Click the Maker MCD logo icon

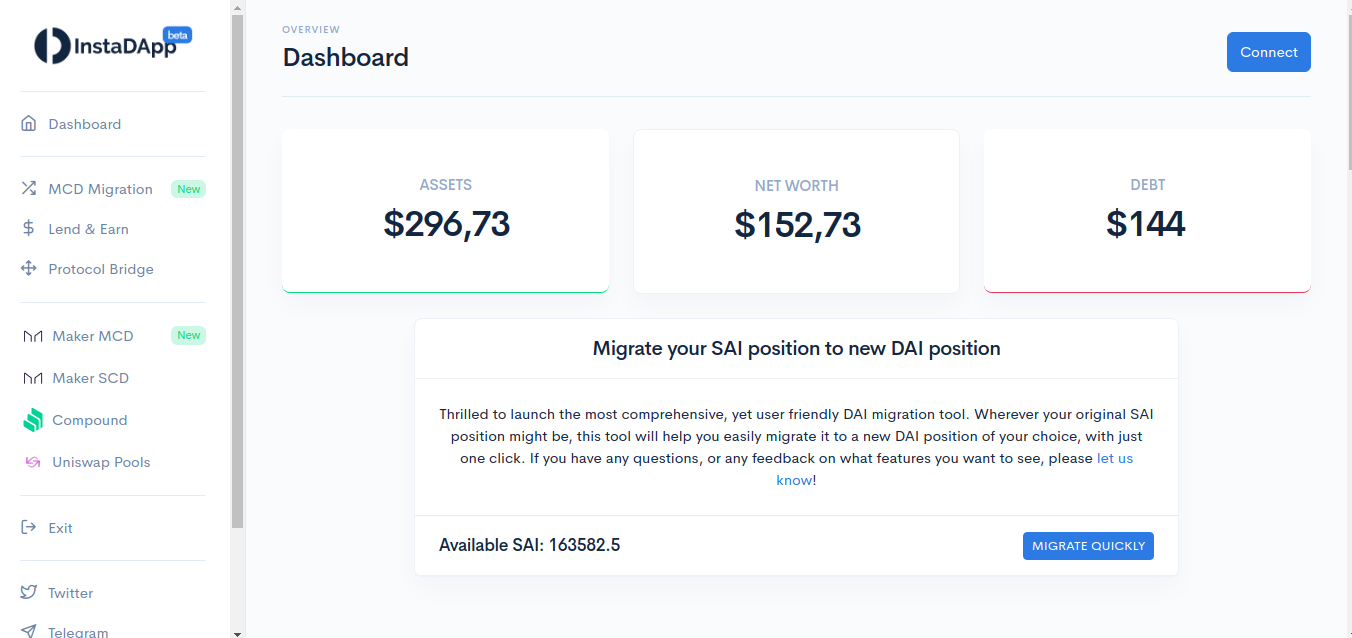coord(33,336)
